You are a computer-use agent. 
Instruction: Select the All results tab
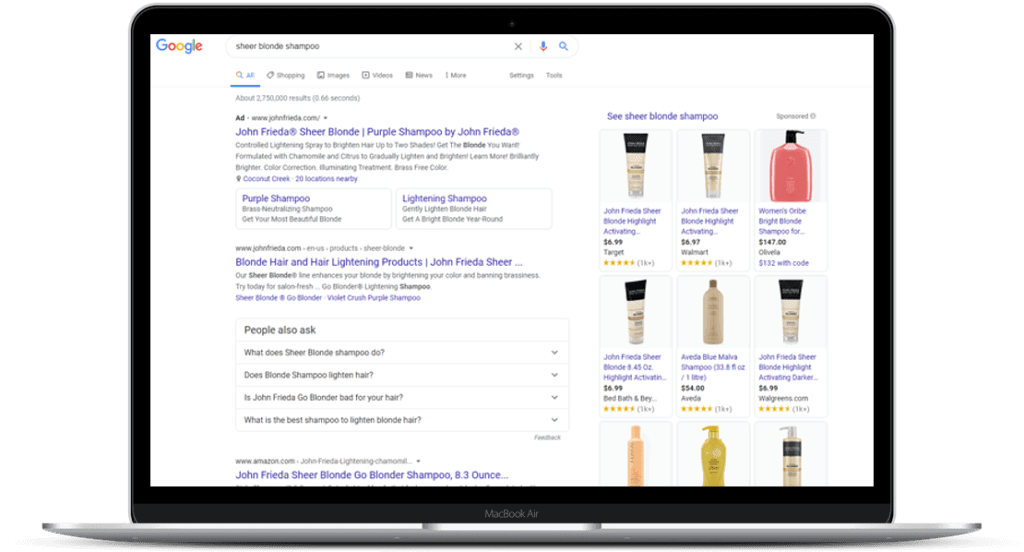pyautogui.click(x=245, y=75)
